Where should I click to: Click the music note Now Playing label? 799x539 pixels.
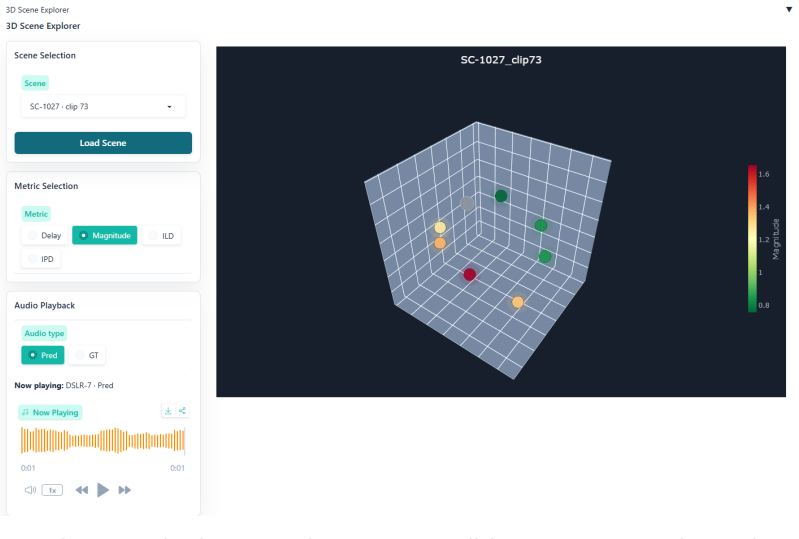[50, 412]
